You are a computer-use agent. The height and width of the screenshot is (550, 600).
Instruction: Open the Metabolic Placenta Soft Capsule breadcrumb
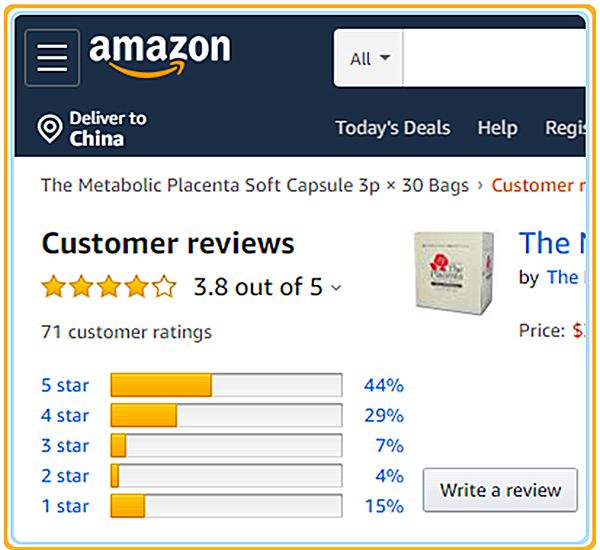254,185
